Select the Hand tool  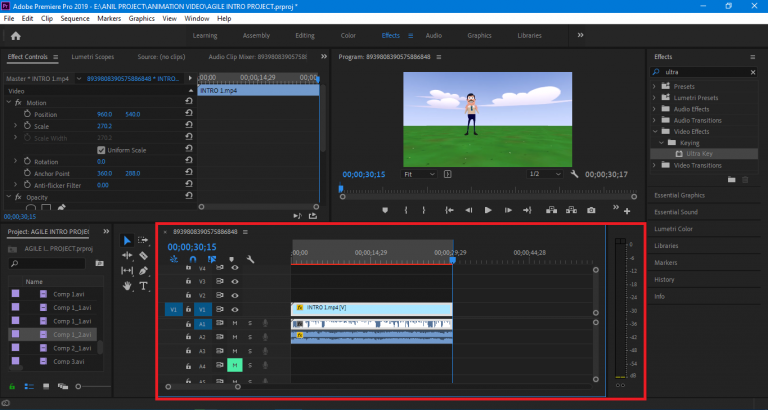pos(127,285)
